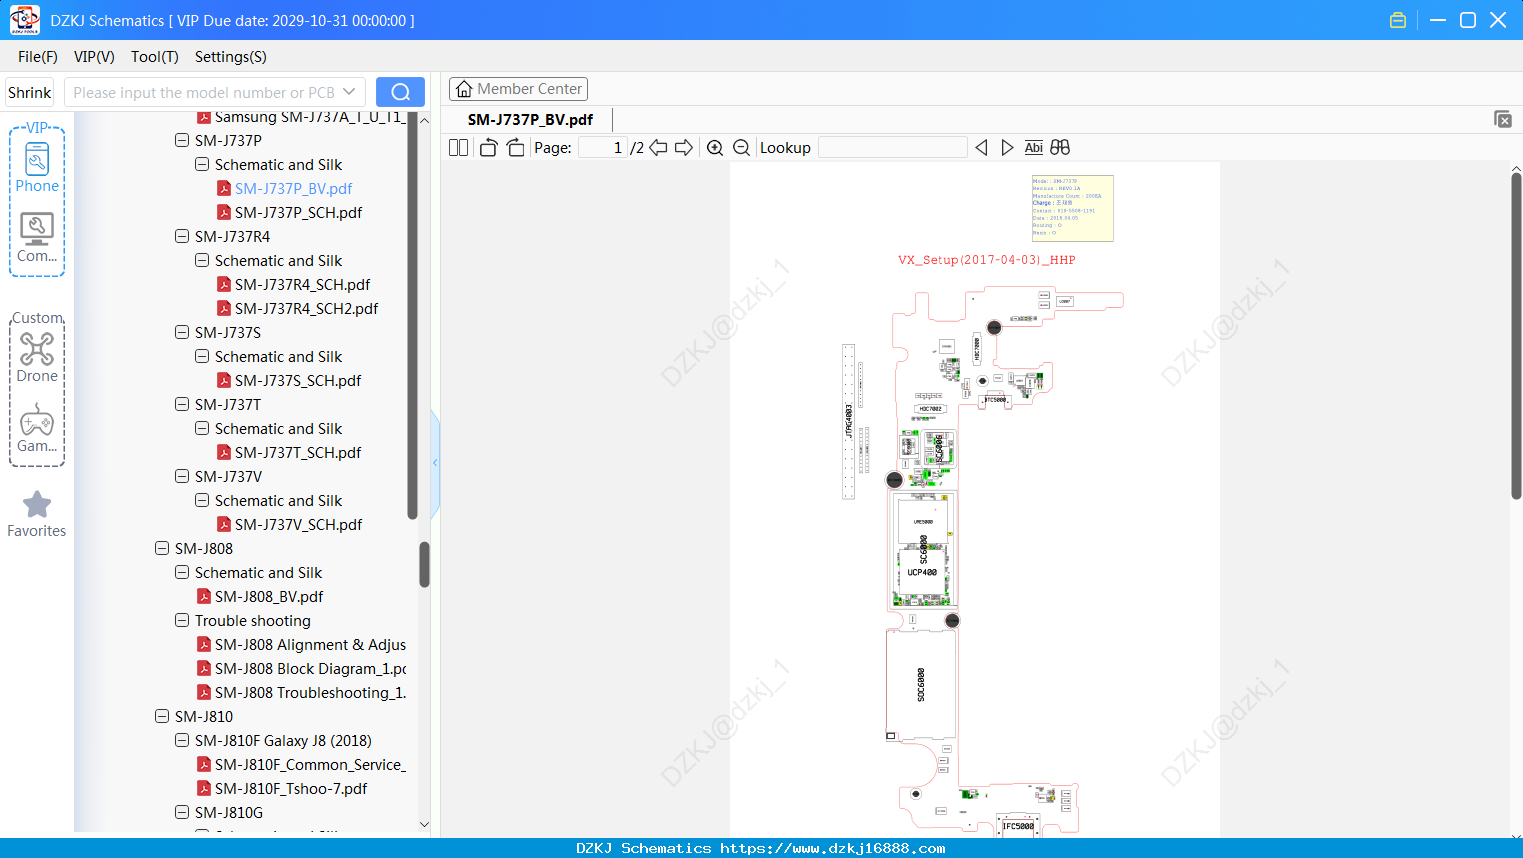
Task: Open the VIP(V) menu
Action: tap(94, 57)
